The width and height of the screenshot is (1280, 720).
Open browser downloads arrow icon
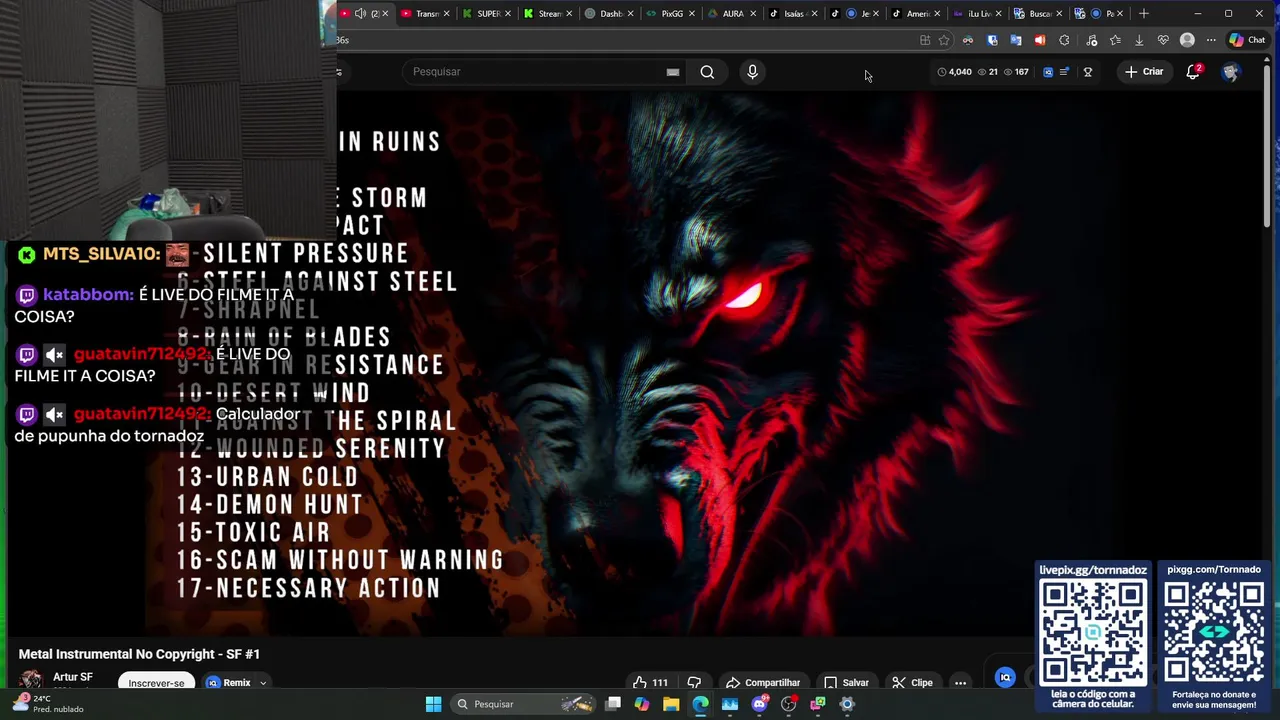(x=1139, y=40)
